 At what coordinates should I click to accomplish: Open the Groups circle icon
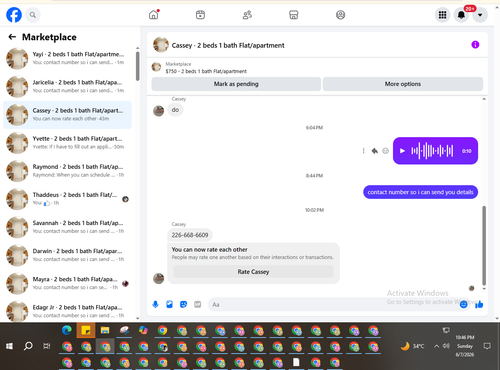(340, 15)
